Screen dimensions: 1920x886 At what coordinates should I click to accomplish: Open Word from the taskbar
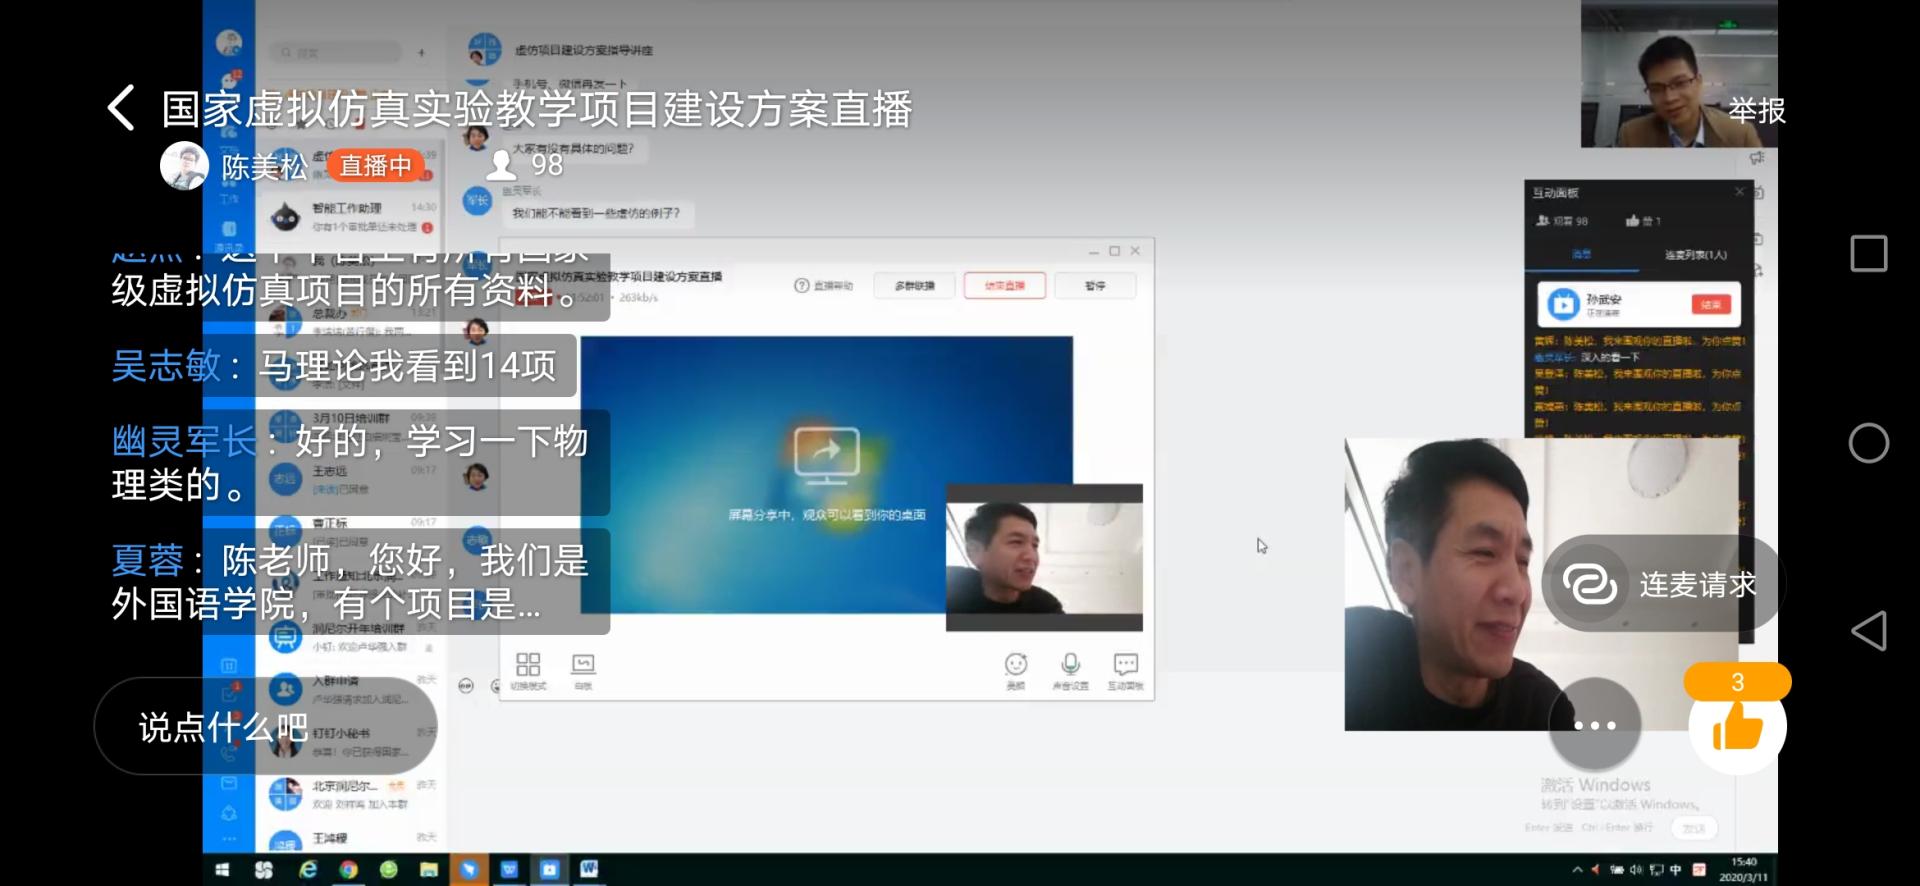click(589, 869)
